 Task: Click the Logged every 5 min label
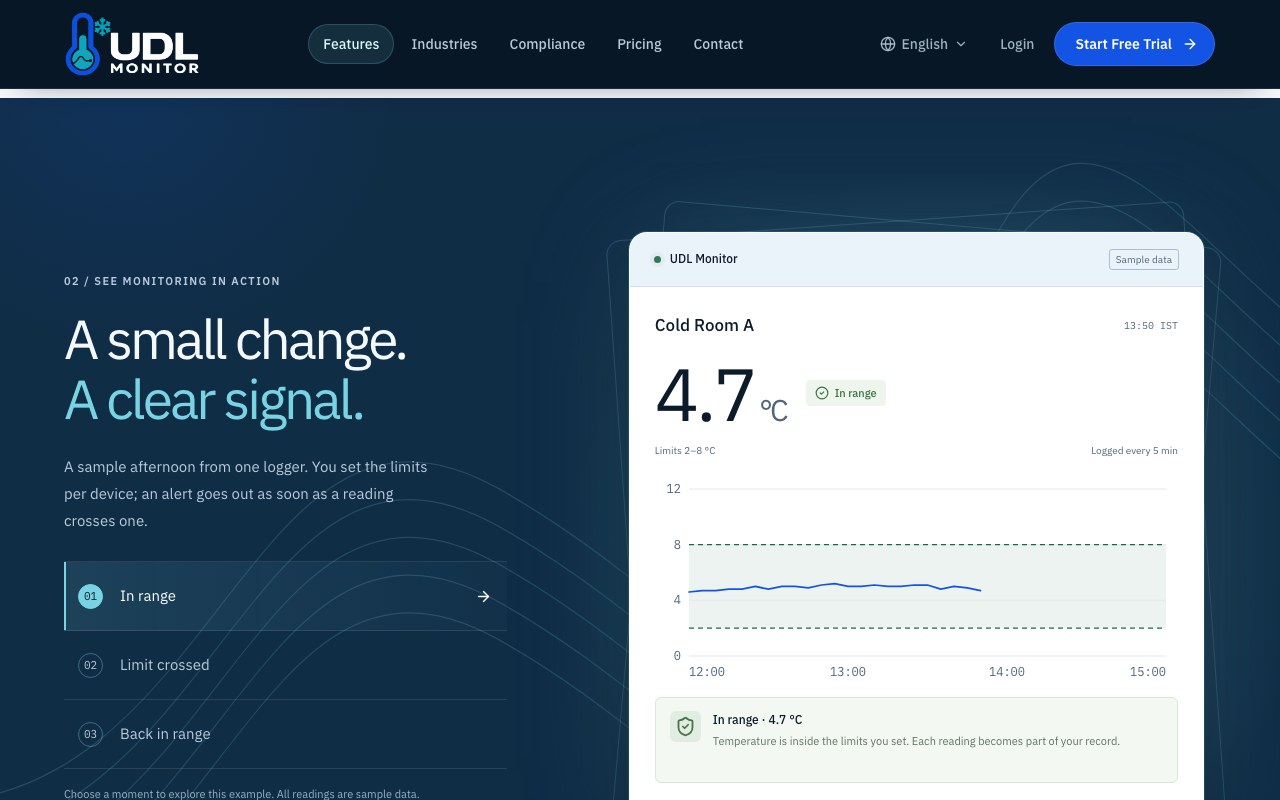point(1134,451)
